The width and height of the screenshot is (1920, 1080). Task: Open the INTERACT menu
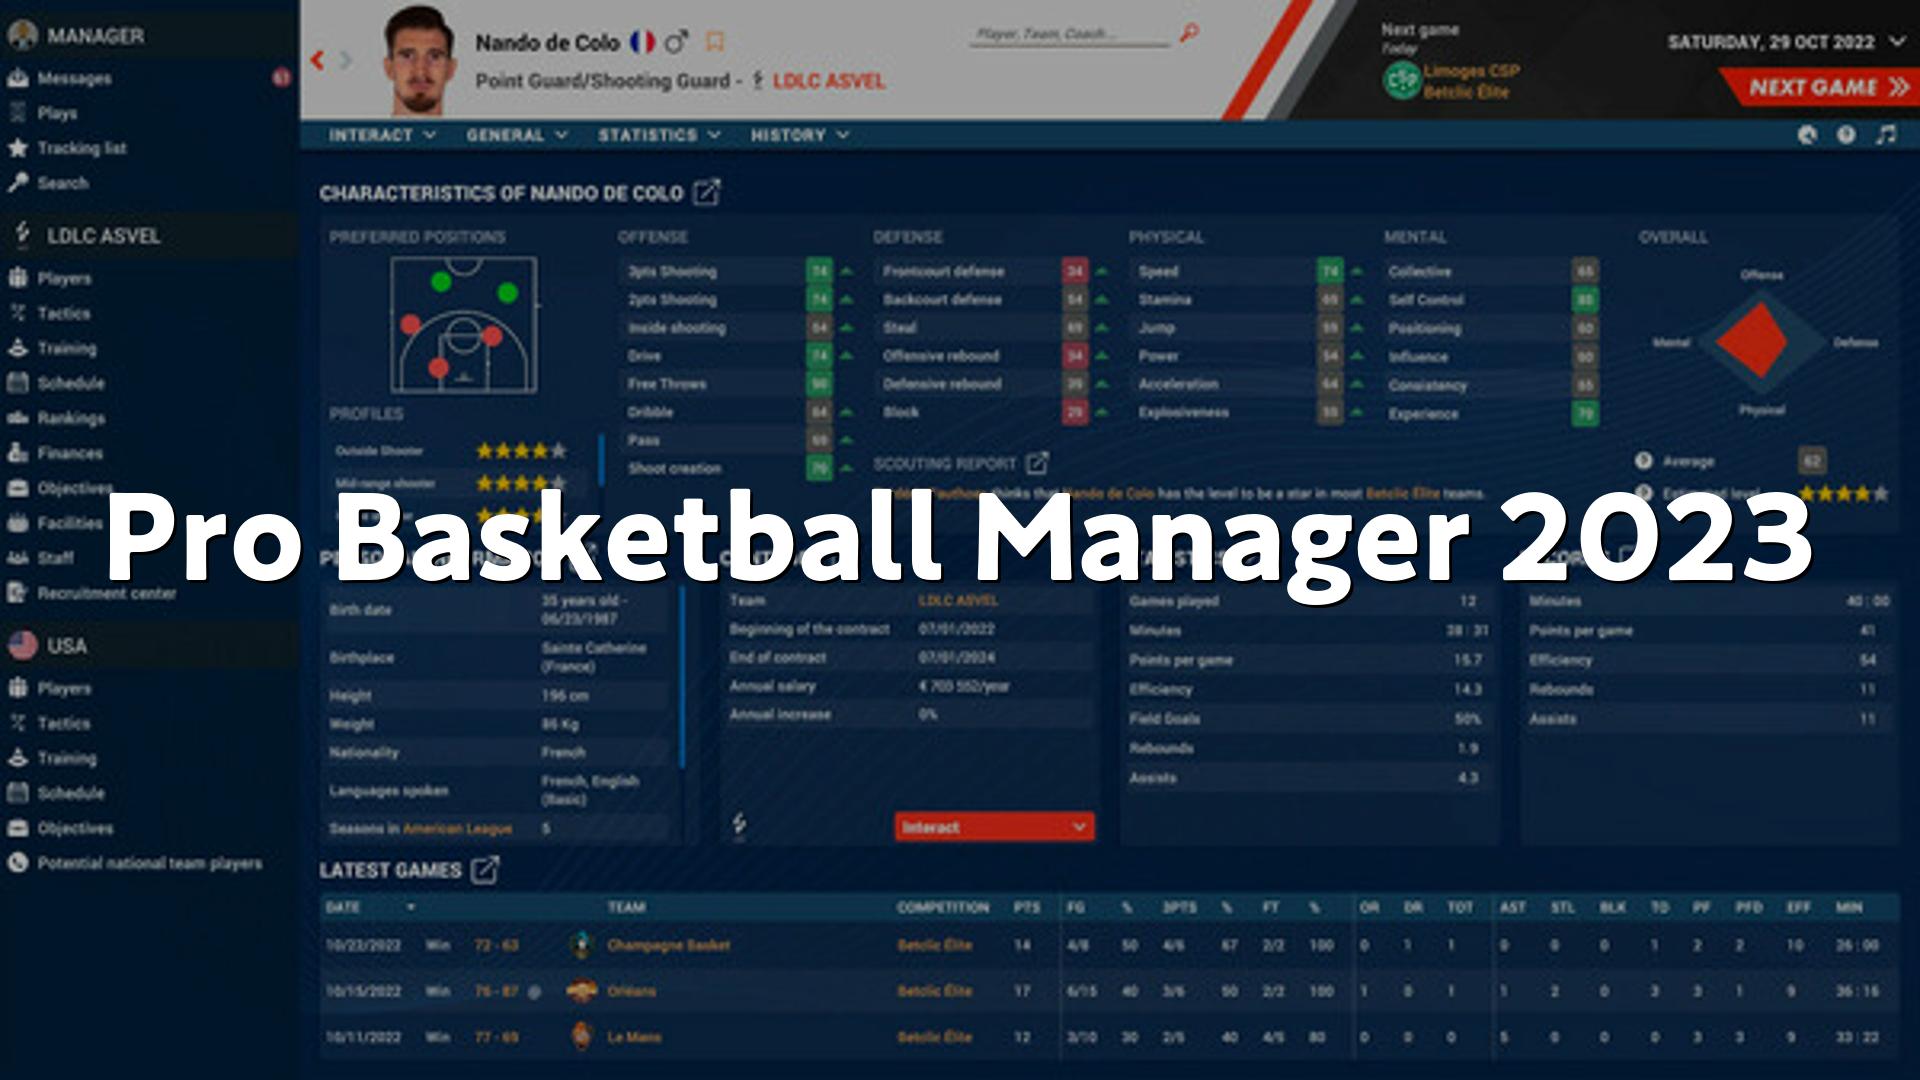coord(382,135)
